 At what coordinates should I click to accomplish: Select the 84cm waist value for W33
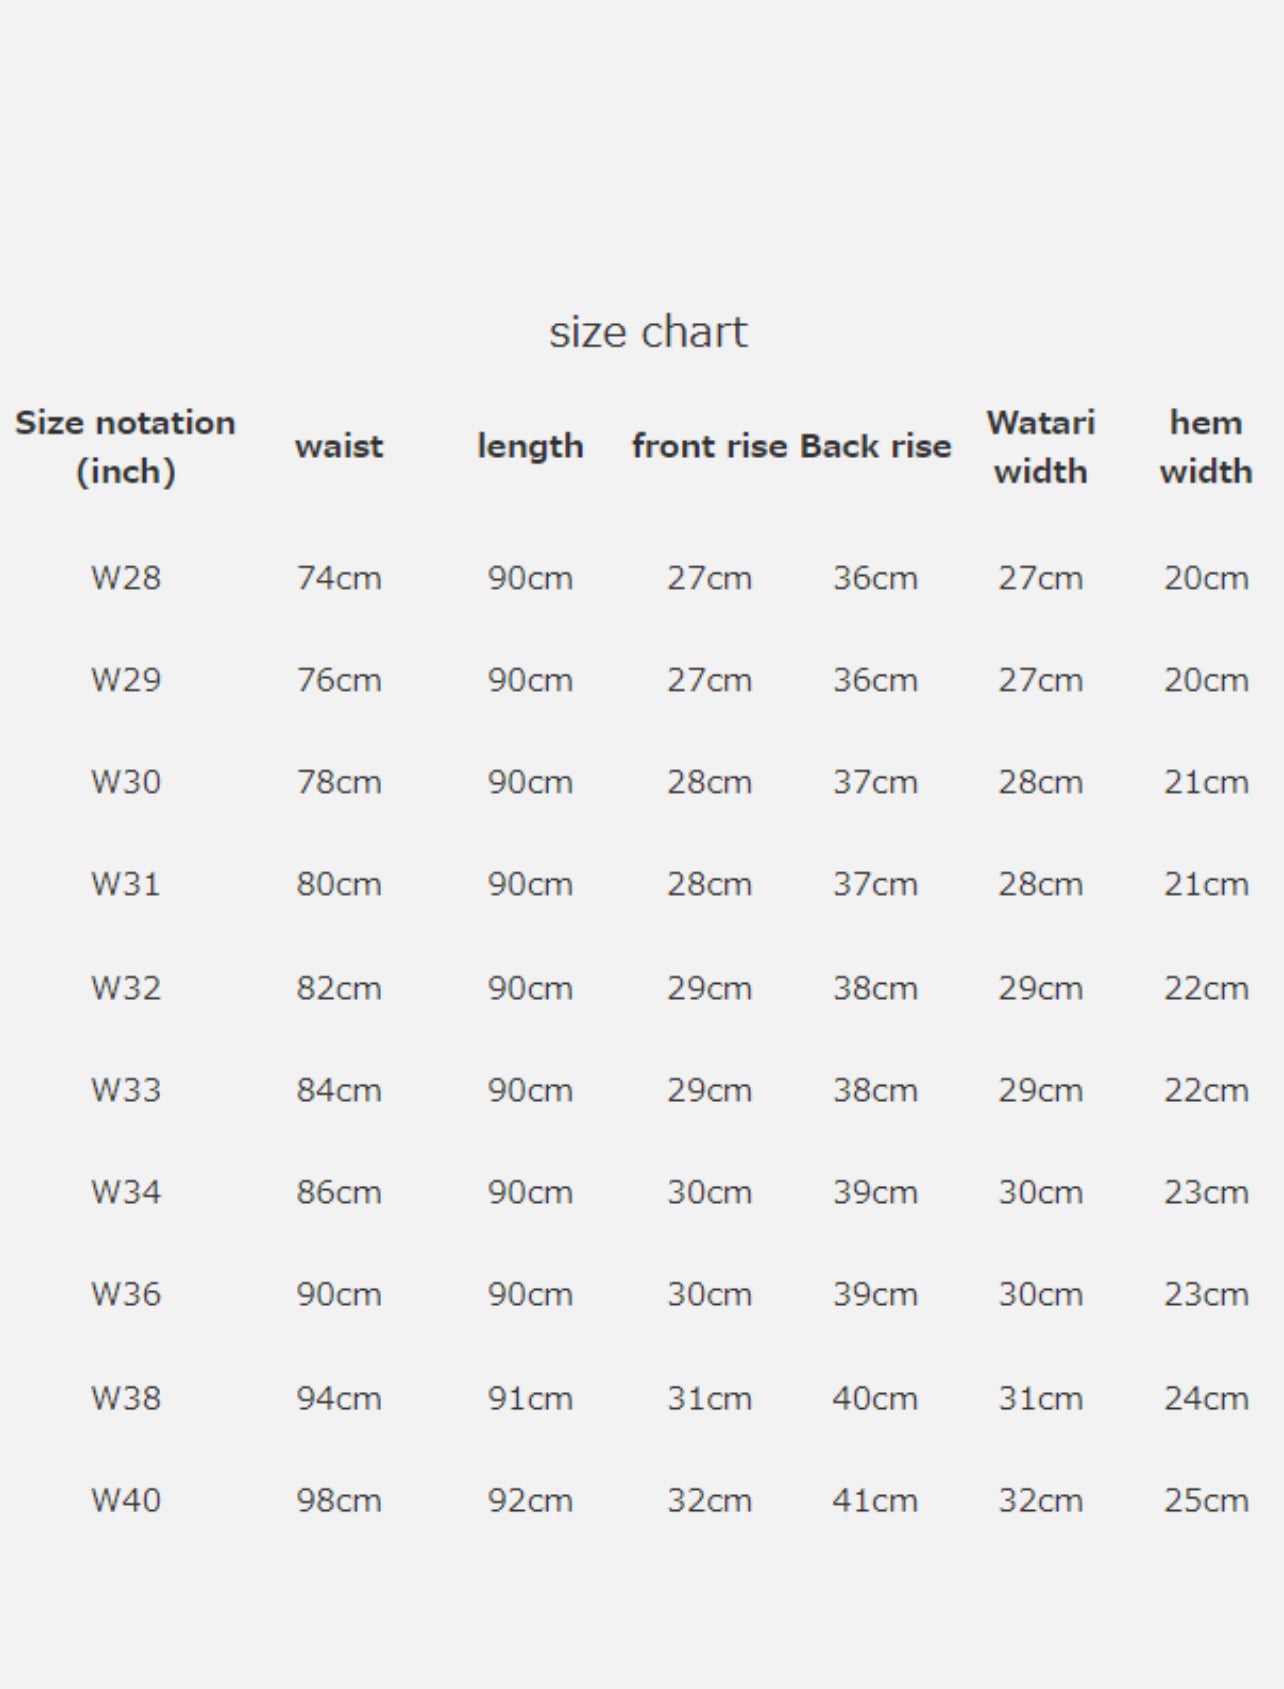point(339,1090)
